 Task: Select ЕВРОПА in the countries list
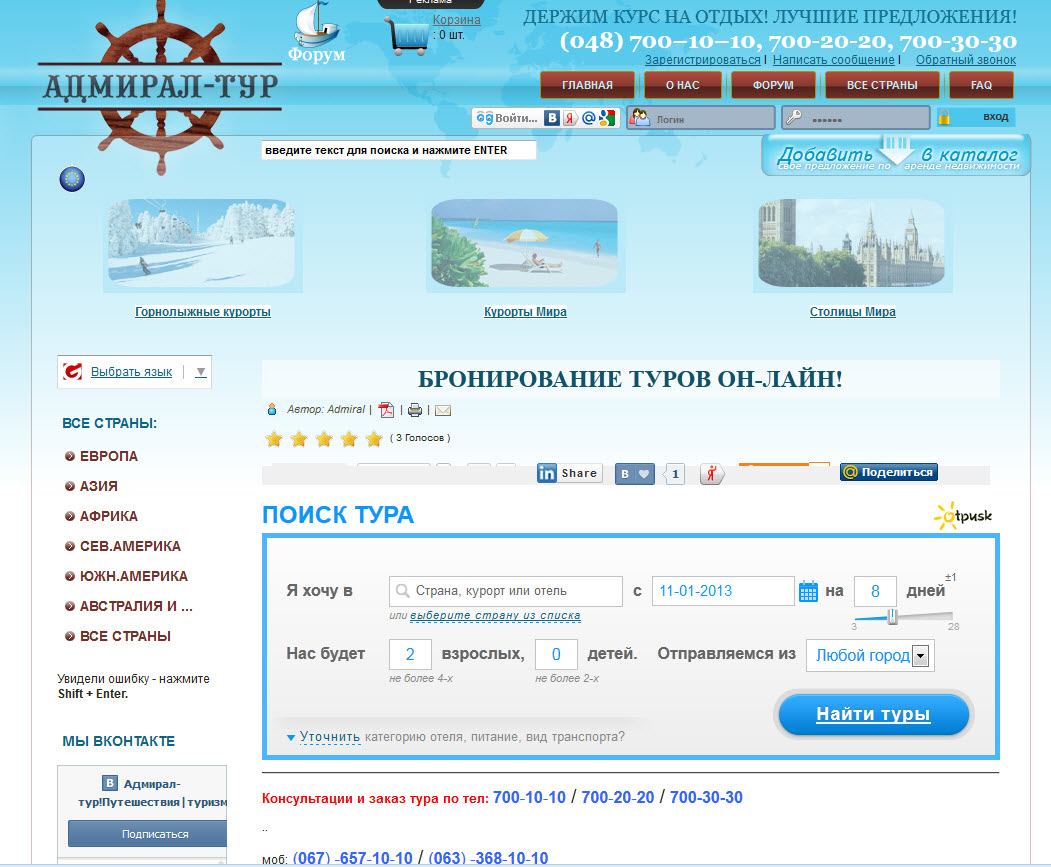[x=108, y=456]
